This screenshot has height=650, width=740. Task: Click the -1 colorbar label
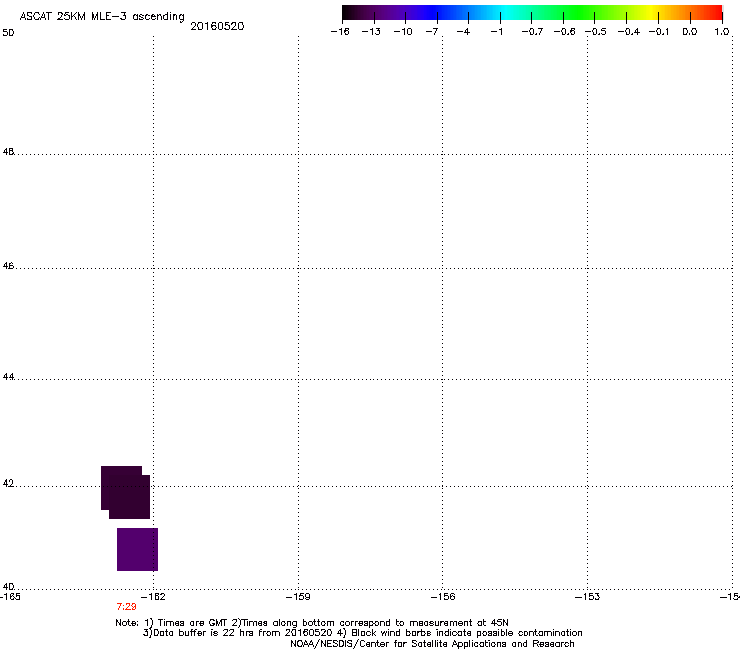(x=496, y=32)
